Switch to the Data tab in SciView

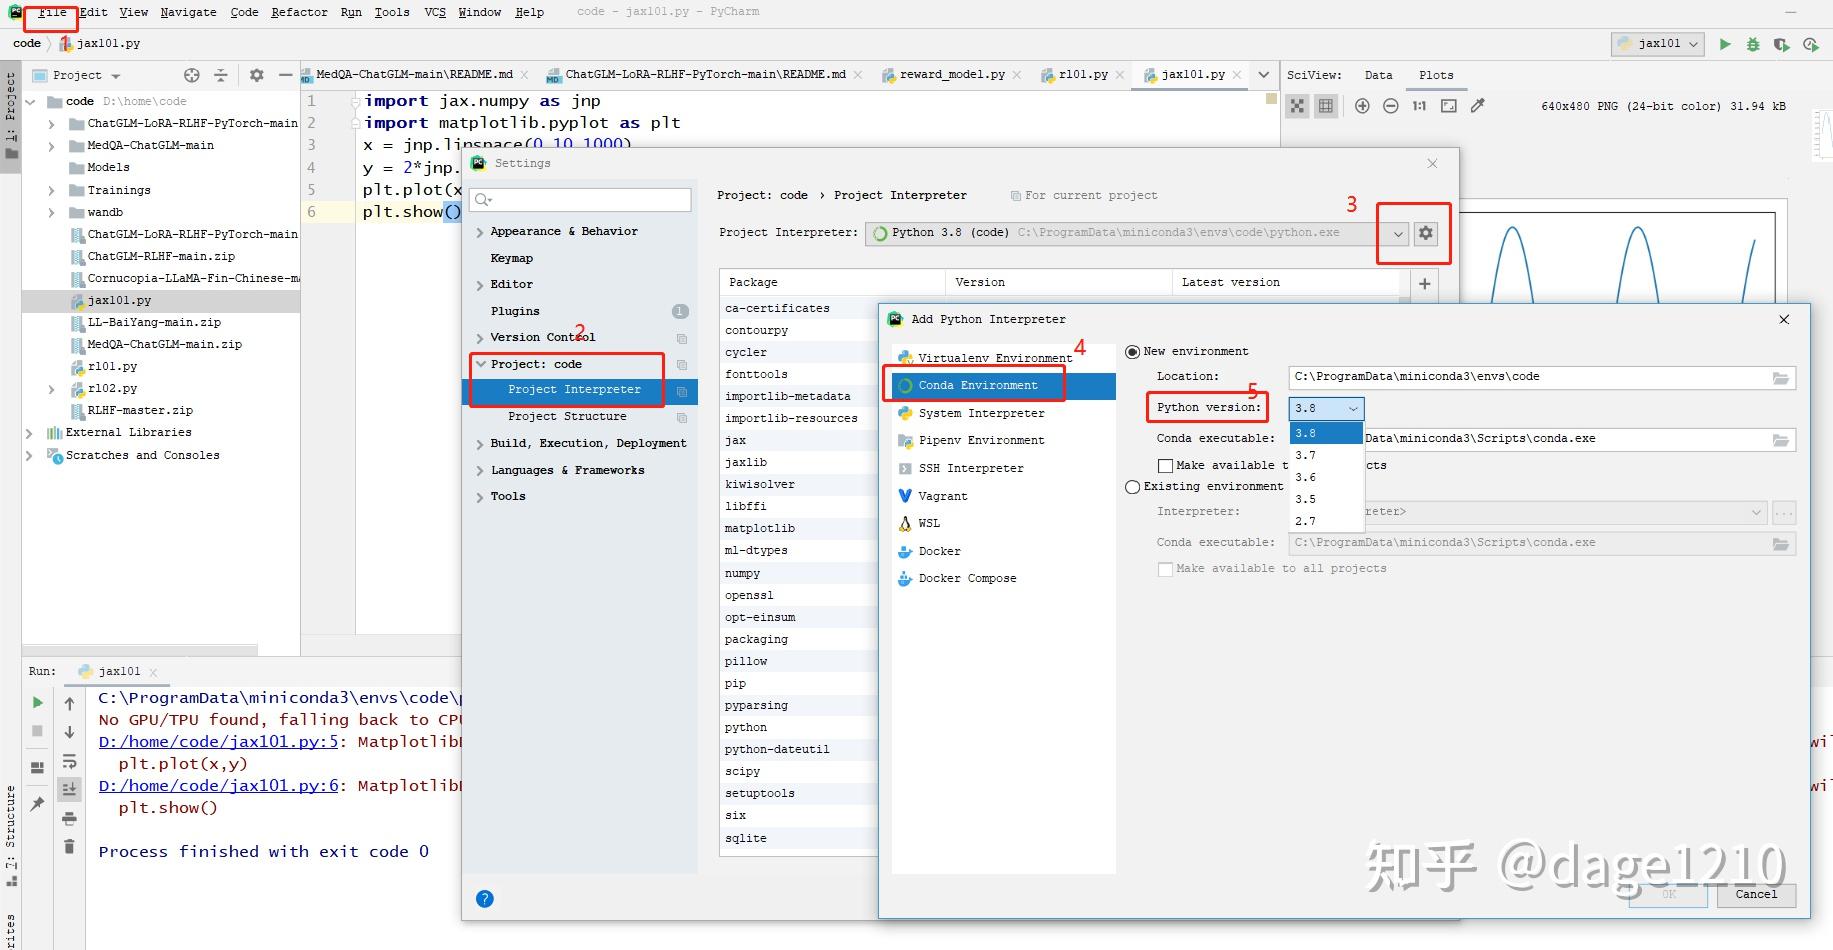pos(1379,75)
